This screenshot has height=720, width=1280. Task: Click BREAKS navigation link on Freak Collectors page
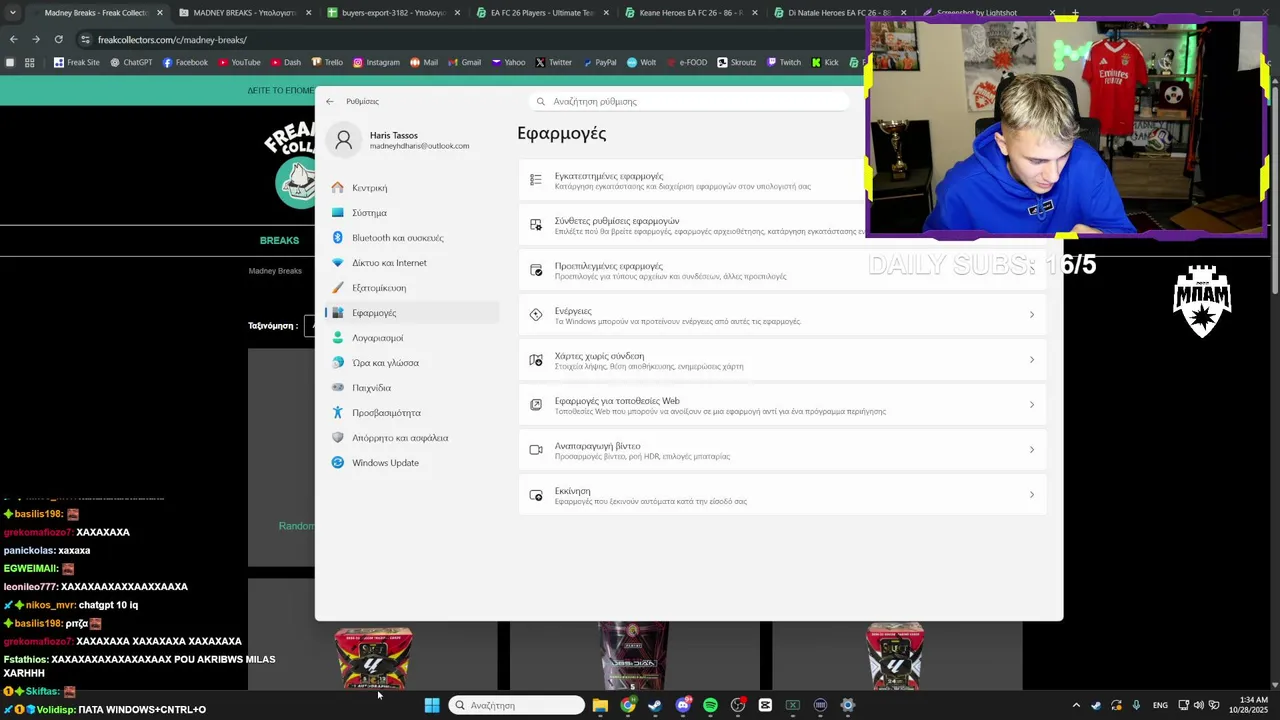279,240
